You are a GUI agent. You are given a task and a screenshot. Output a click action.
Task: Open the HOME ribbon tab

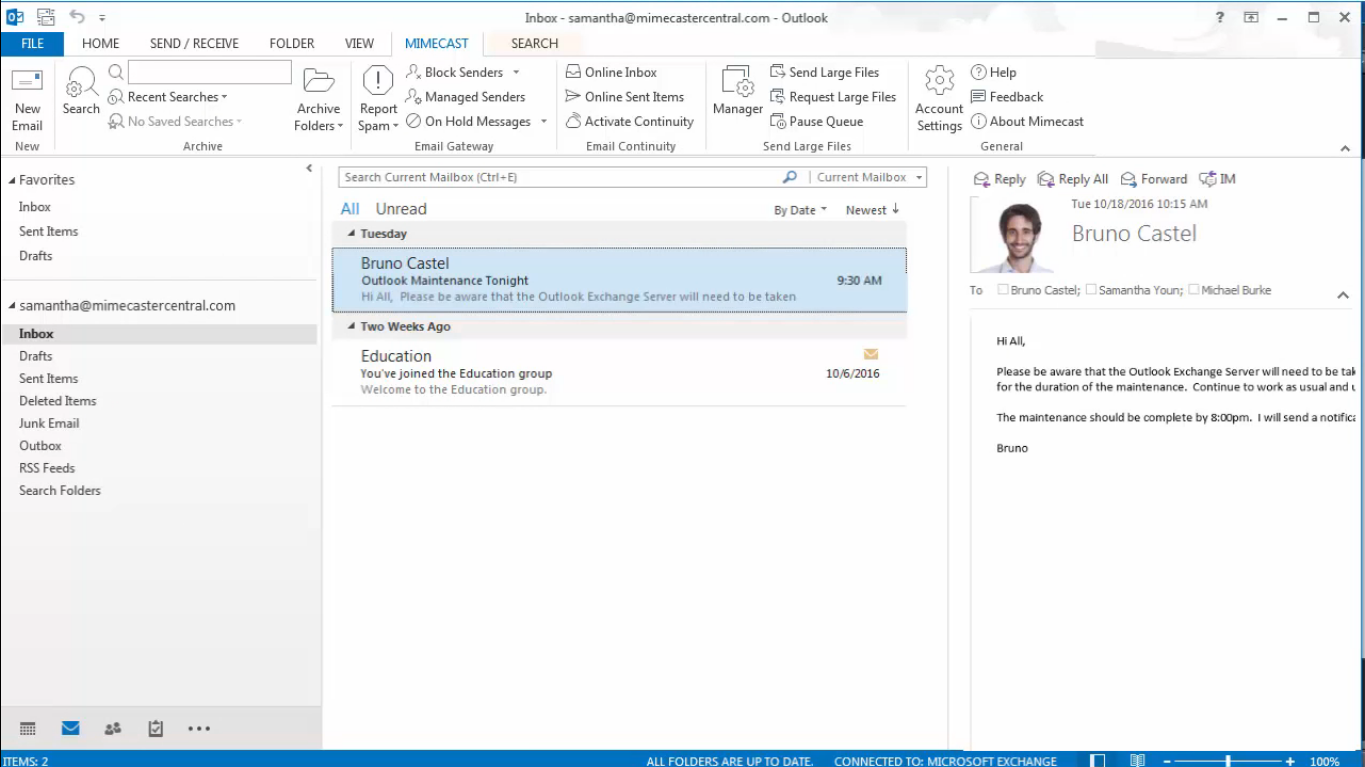100,43
